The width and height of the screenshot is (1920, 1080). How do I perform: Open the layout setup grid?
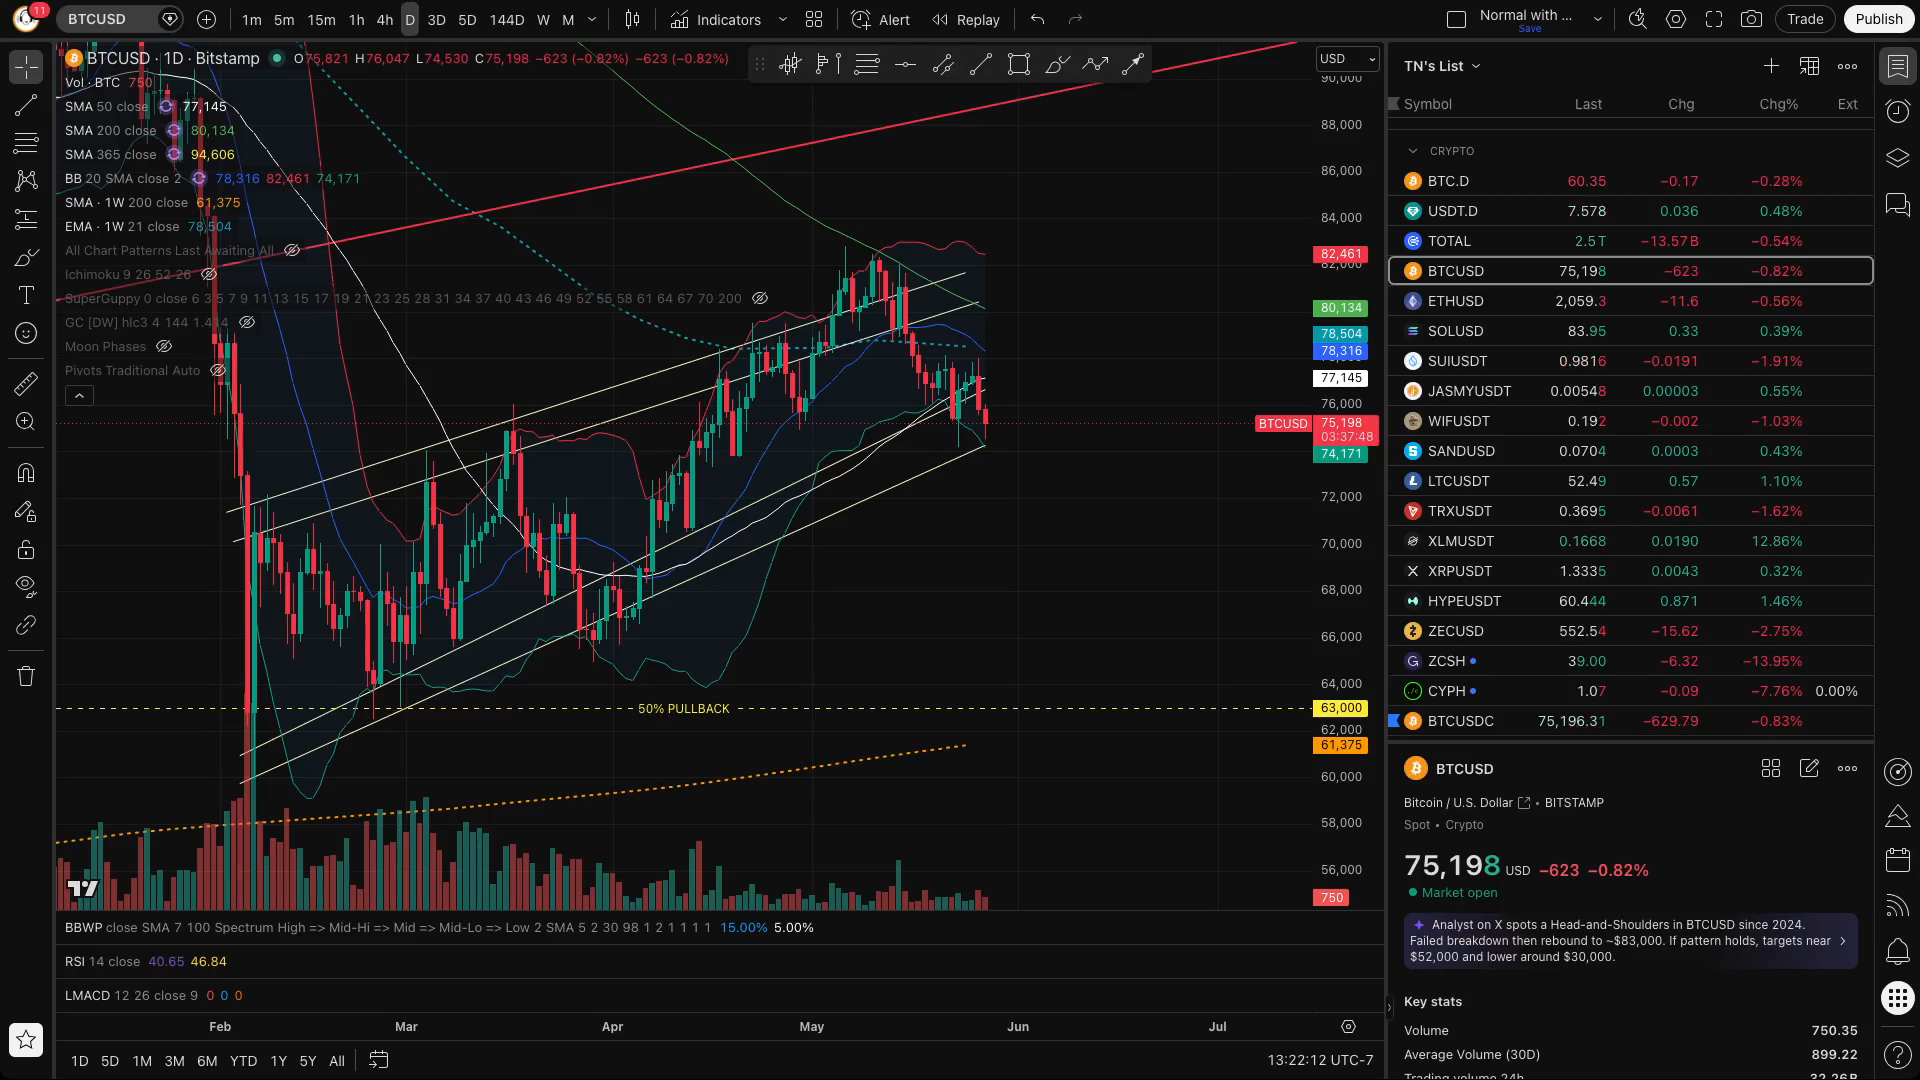[x=814, y=19]
